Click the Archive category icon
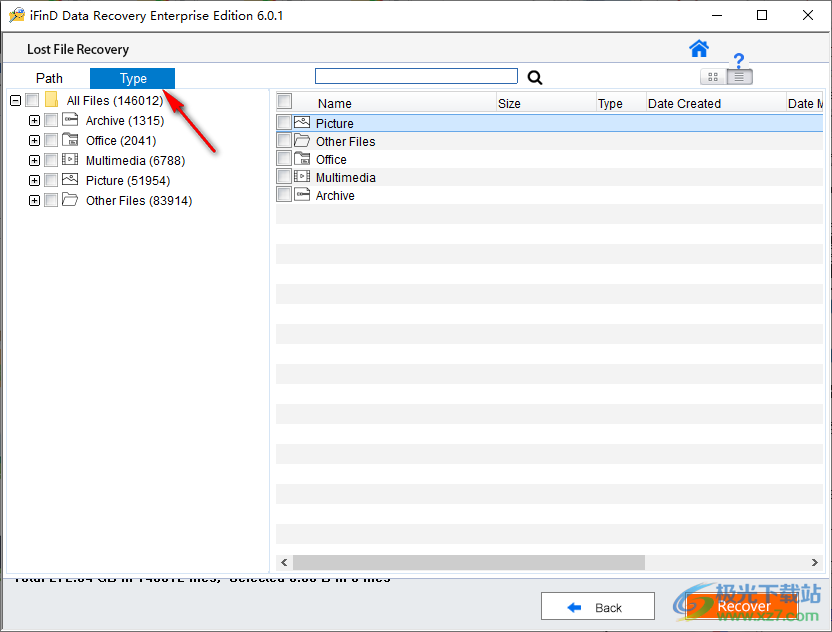832x632 pixels. [x=69, y=119]
